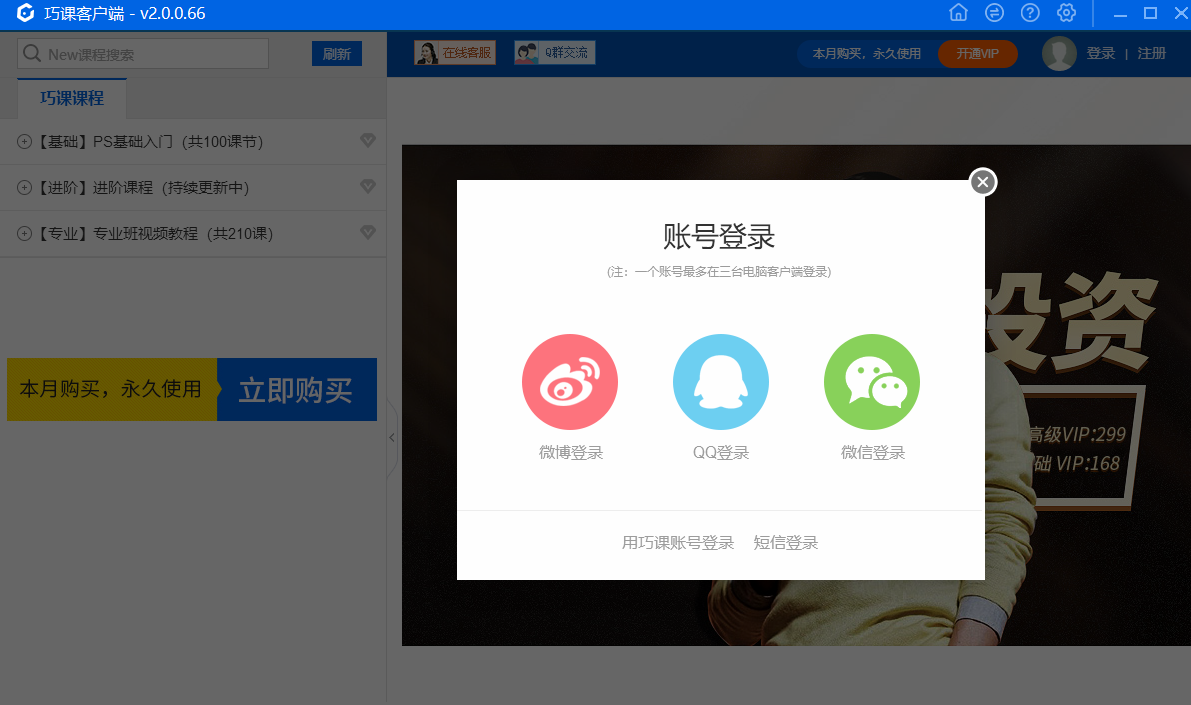This screenshot has height=705, width=1191.
Task: Select the 巧课课程 tab
Action: (72, 98)
